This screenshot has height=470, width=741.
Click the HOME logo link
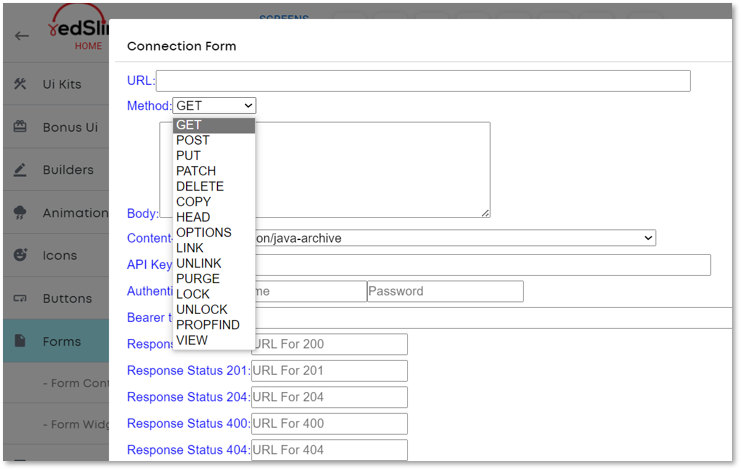(x=88, y=46)
